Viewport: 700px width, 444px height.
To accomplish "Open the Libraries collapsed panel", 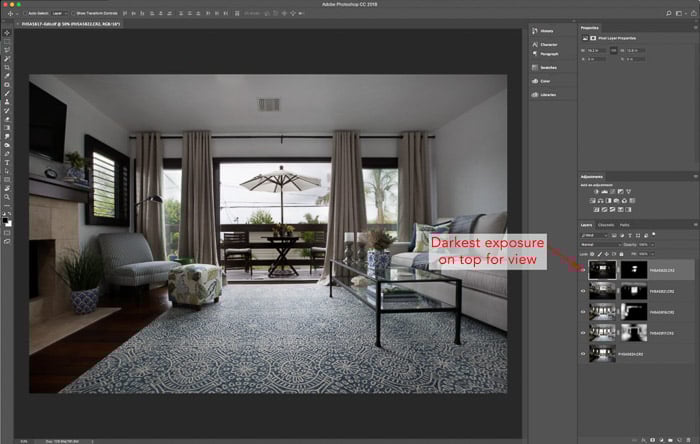I will point(544,95).
